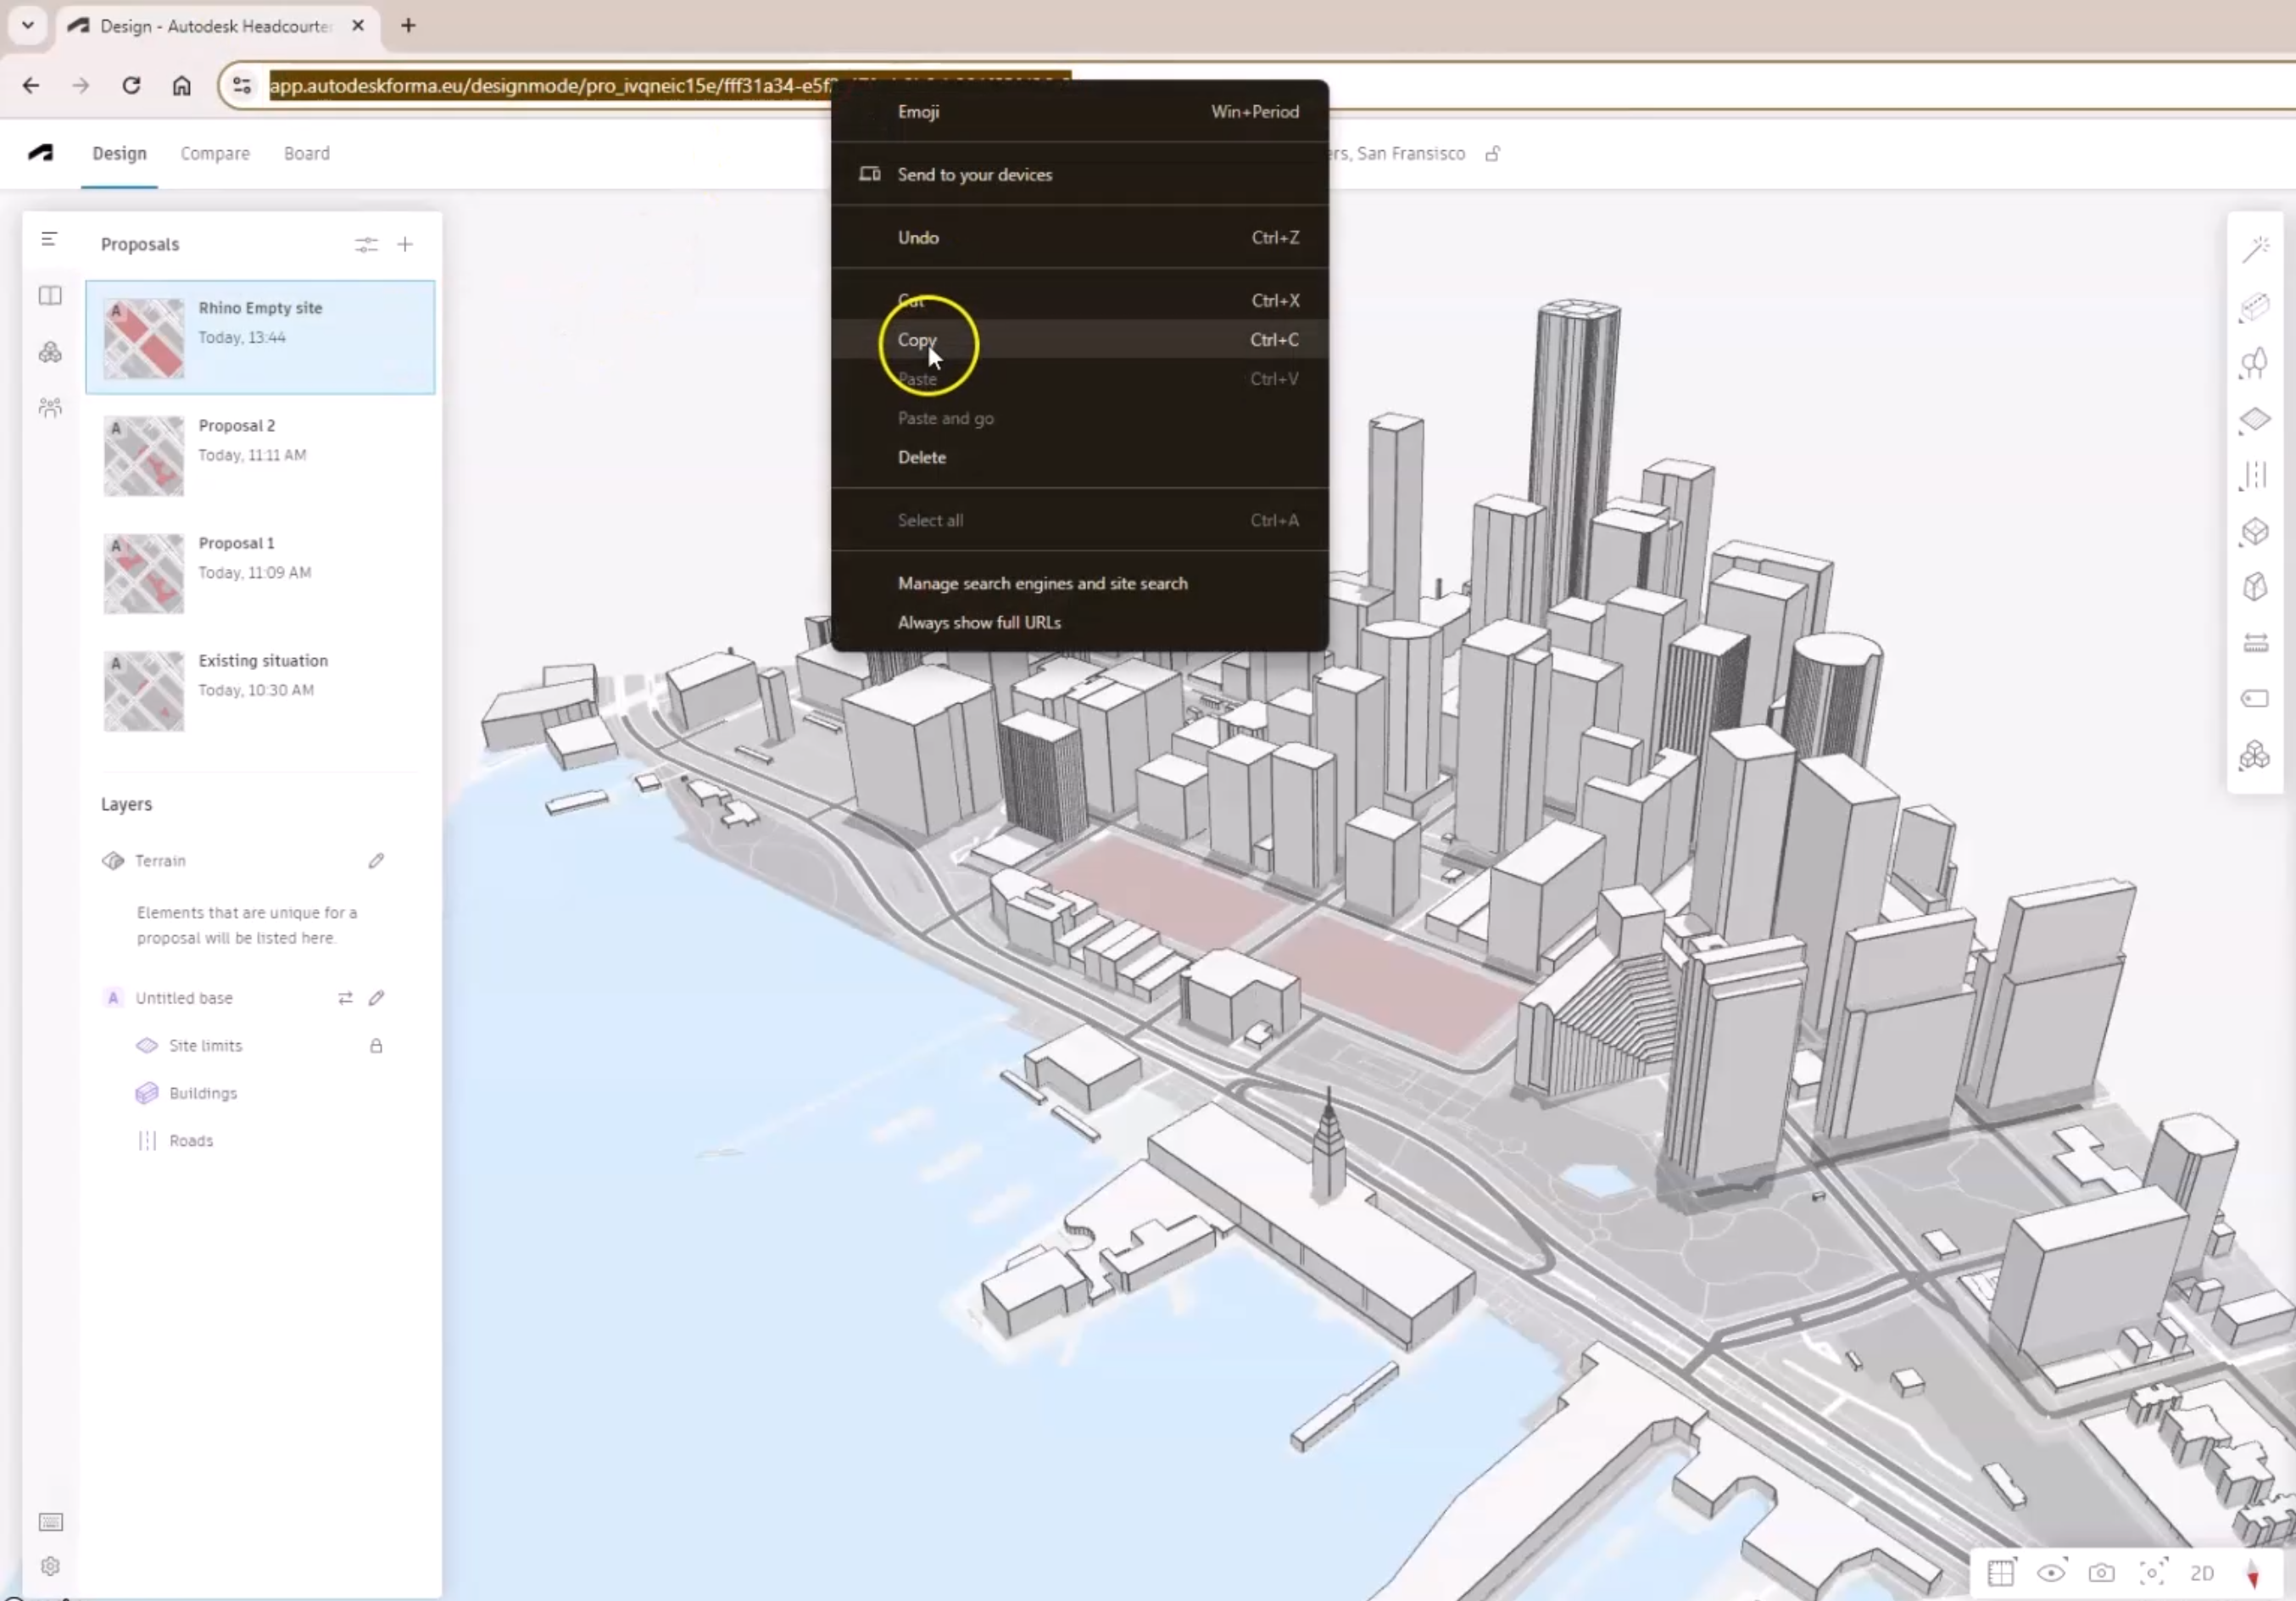2296x1601 pixels.
Task: Select the vegetation tree tool in right toolbar
Action: pyautogui.click(x=2255, y=363)
